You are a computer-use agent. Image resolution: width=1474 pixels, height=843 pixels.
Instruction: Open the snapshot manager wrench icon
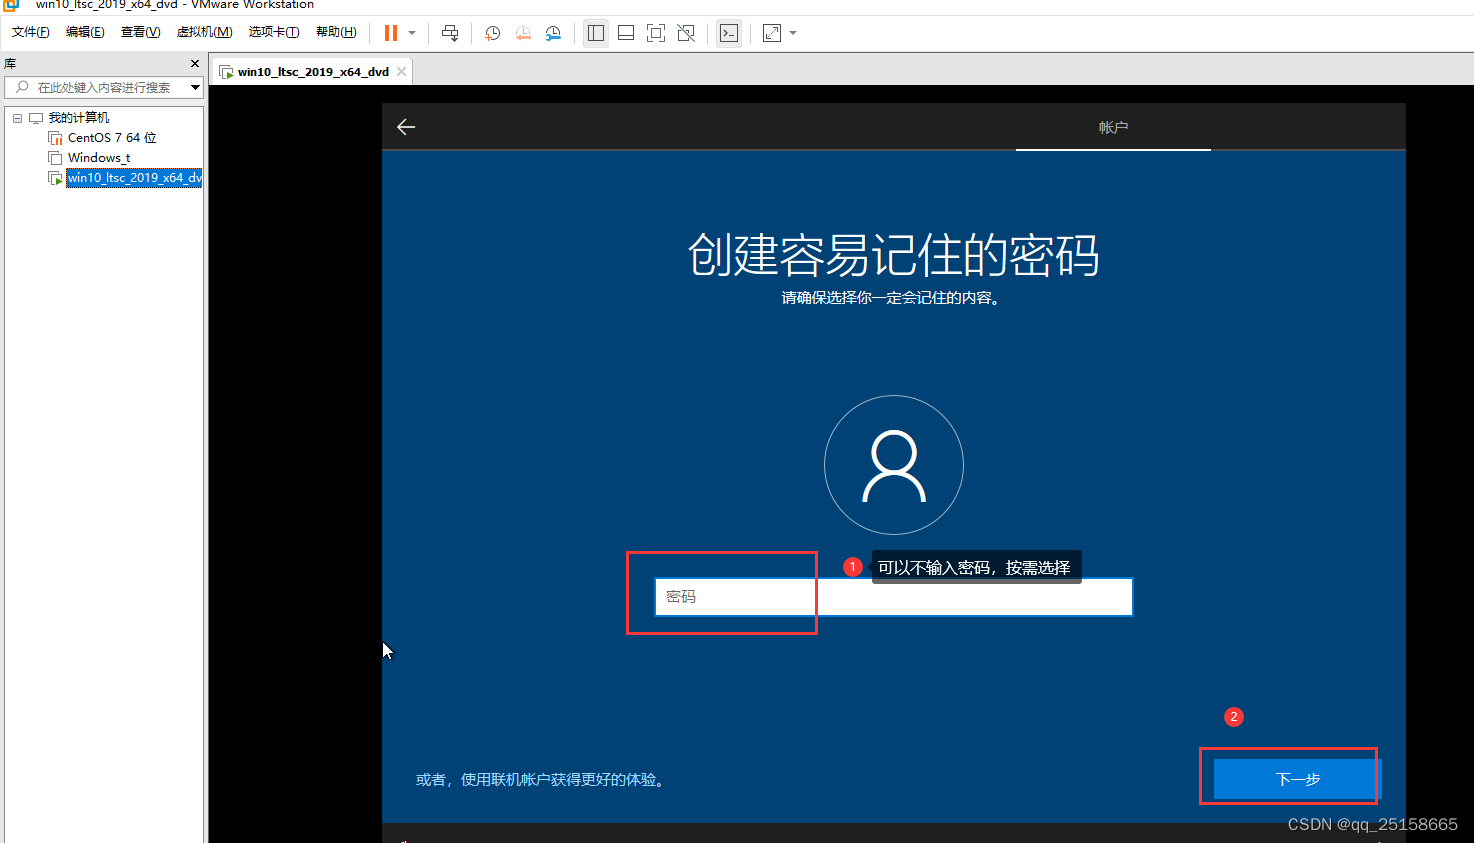click(x=553, y=33)
